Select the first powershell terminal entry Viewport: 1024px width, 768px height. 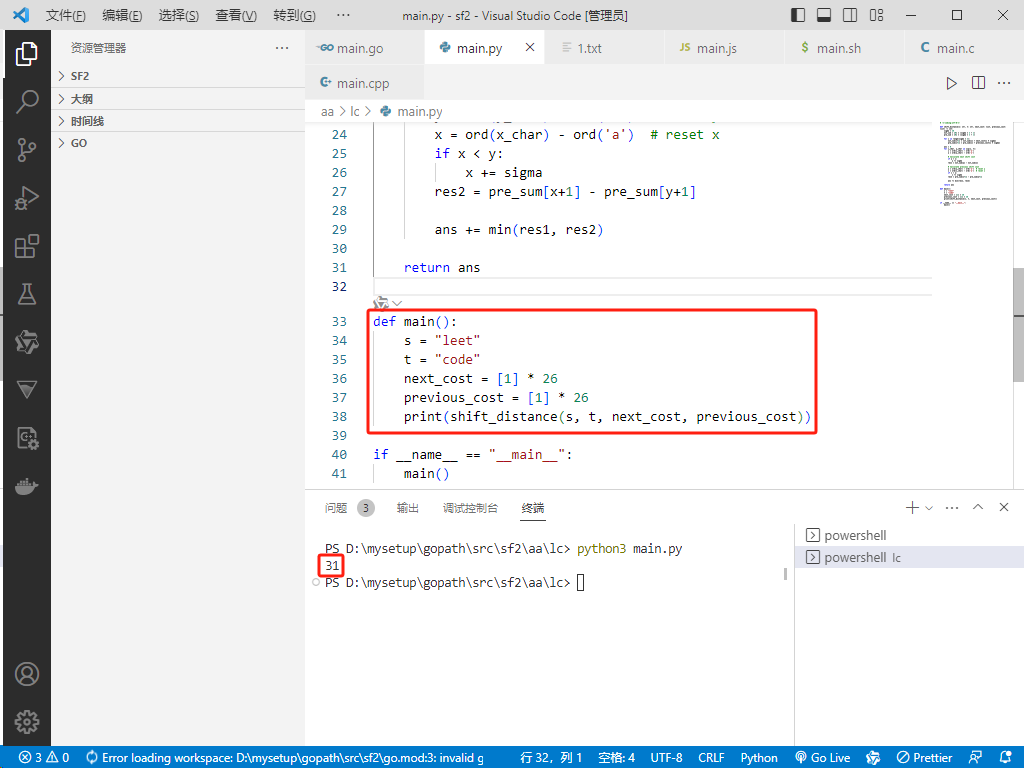(909, 536)
